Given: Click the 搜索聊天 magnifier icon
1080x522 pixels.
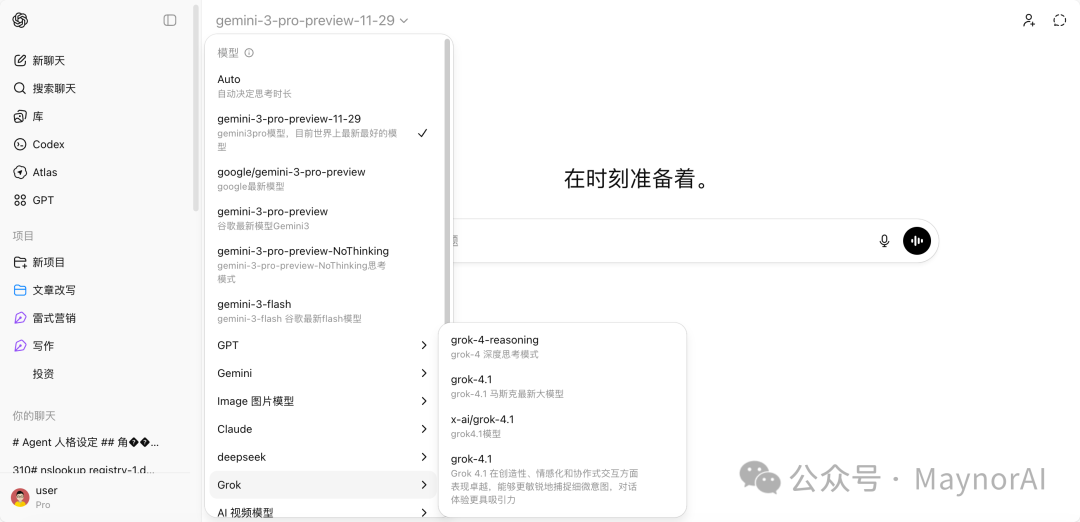Looking at the screenshot, I should pyautogui.click(x=20, y=88).
